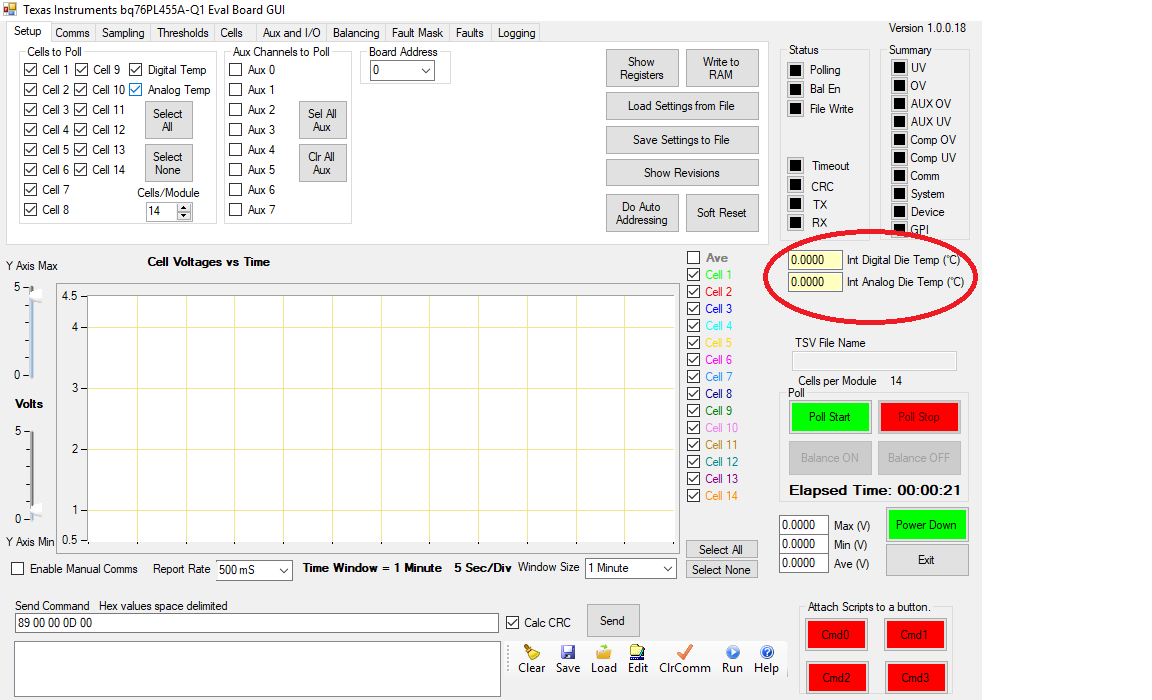The width and height of the screenshot is (1152, 700).
Task: Click the red Cmd0 script button
Action: (x=835, y=635)
